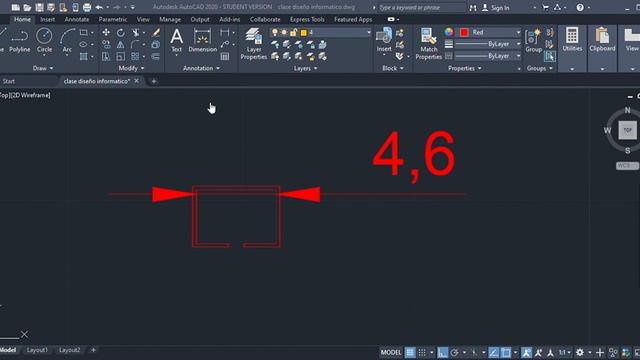
Task: Expand the Annotation panel
Action: (201, 68)
